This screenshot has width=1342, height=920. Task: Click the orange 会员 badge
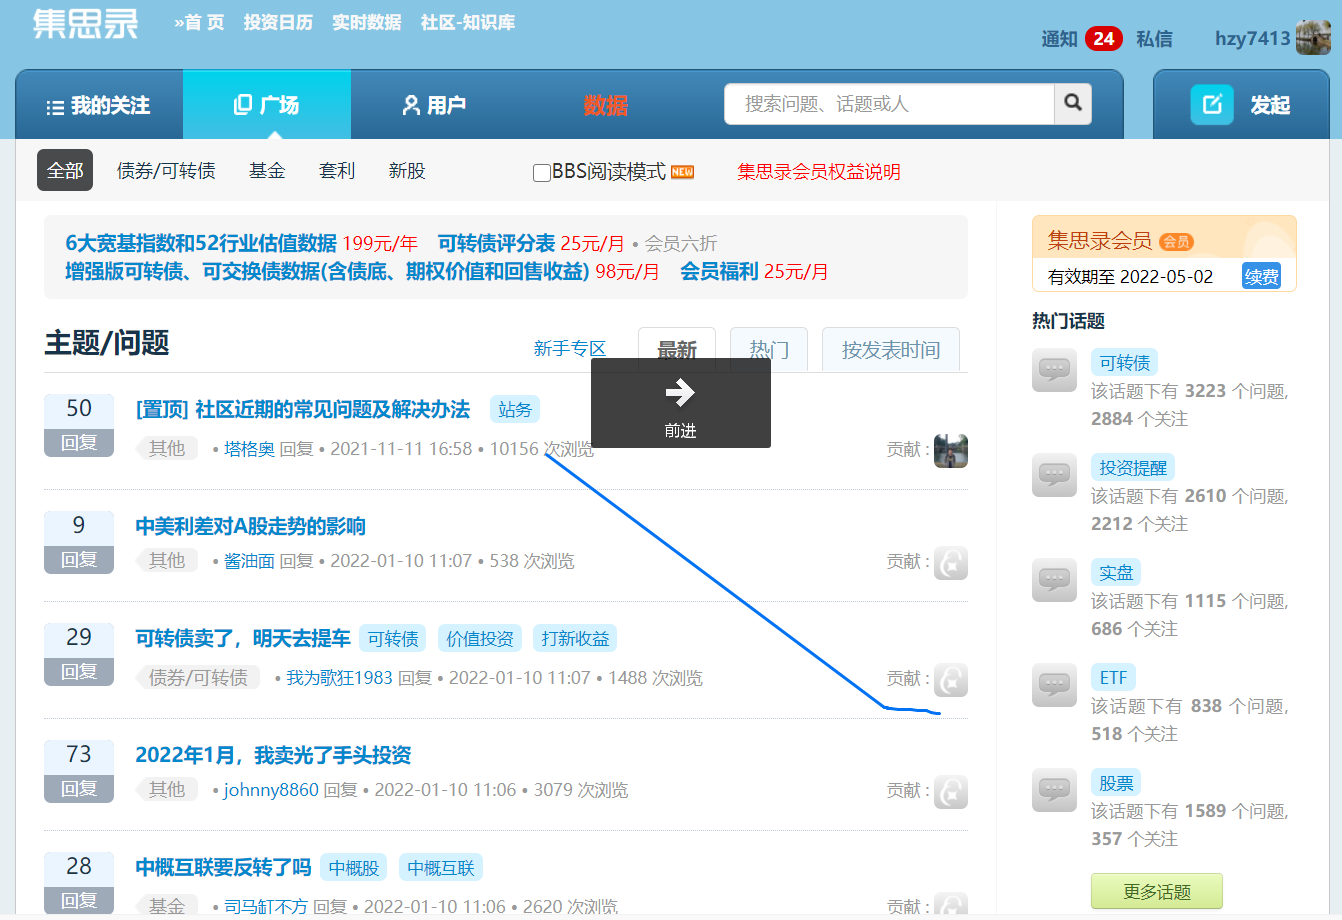click(x=1176, y=241)
